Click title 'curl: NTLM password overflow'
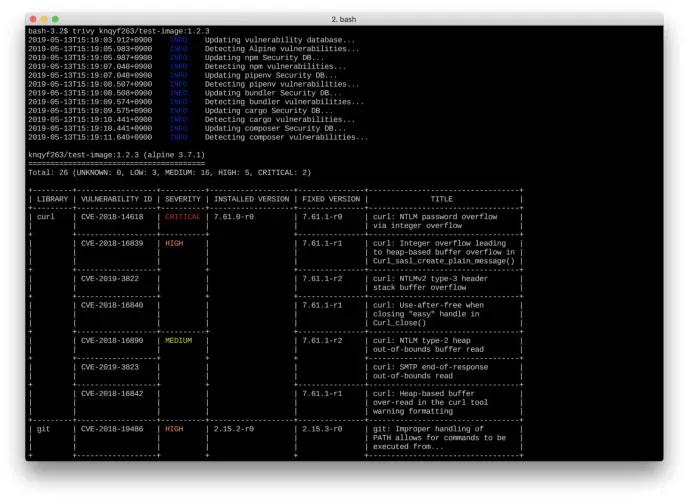Screen dimensions: 689x501 [435, 217]
